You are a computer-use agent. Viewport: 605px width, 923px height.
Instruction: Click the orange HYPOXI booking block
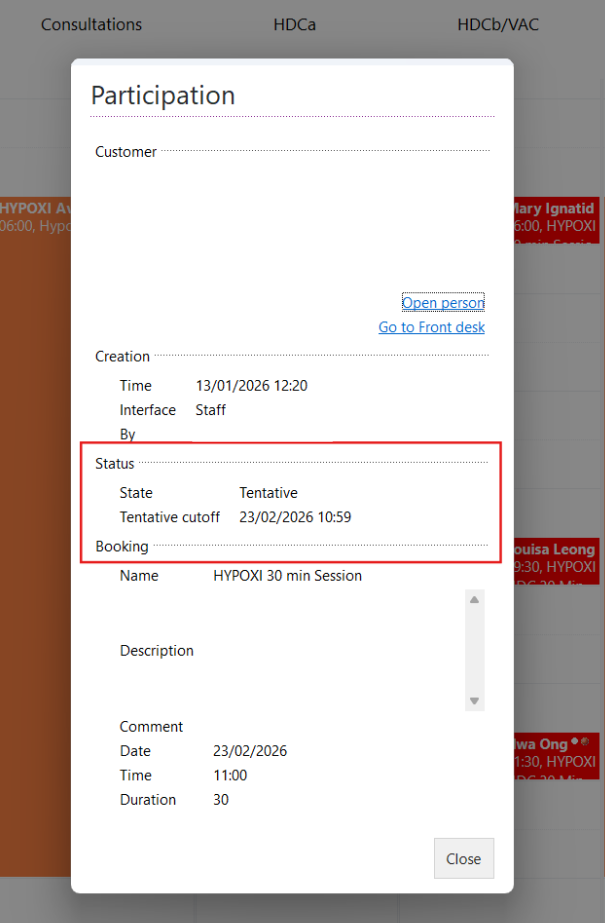coord(35,500)
